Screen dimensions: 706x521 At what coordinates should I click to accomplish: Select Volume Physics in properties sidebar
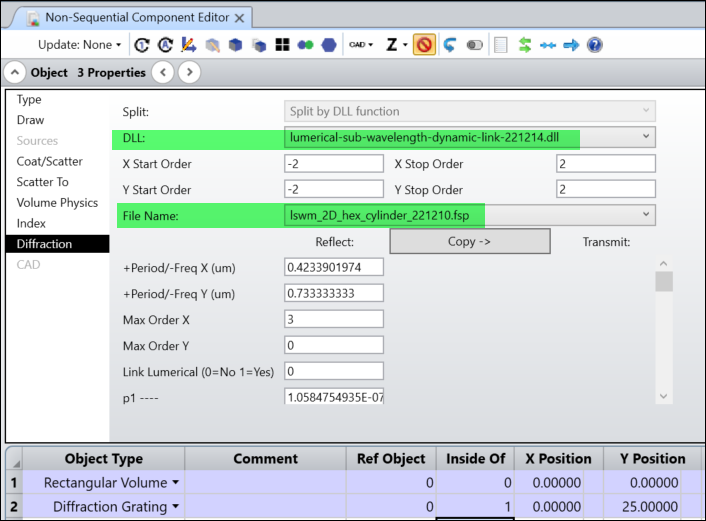(57, 203)
